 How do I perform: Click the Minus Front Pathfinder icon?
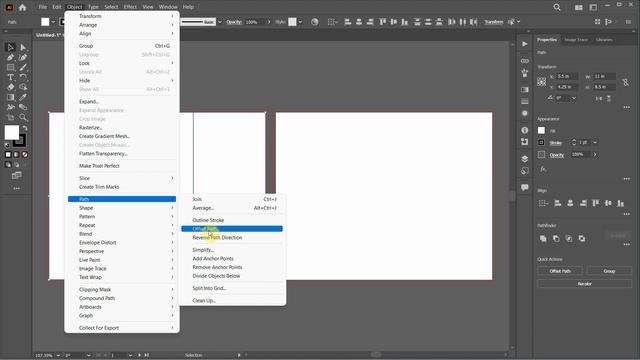coord(556,238)
